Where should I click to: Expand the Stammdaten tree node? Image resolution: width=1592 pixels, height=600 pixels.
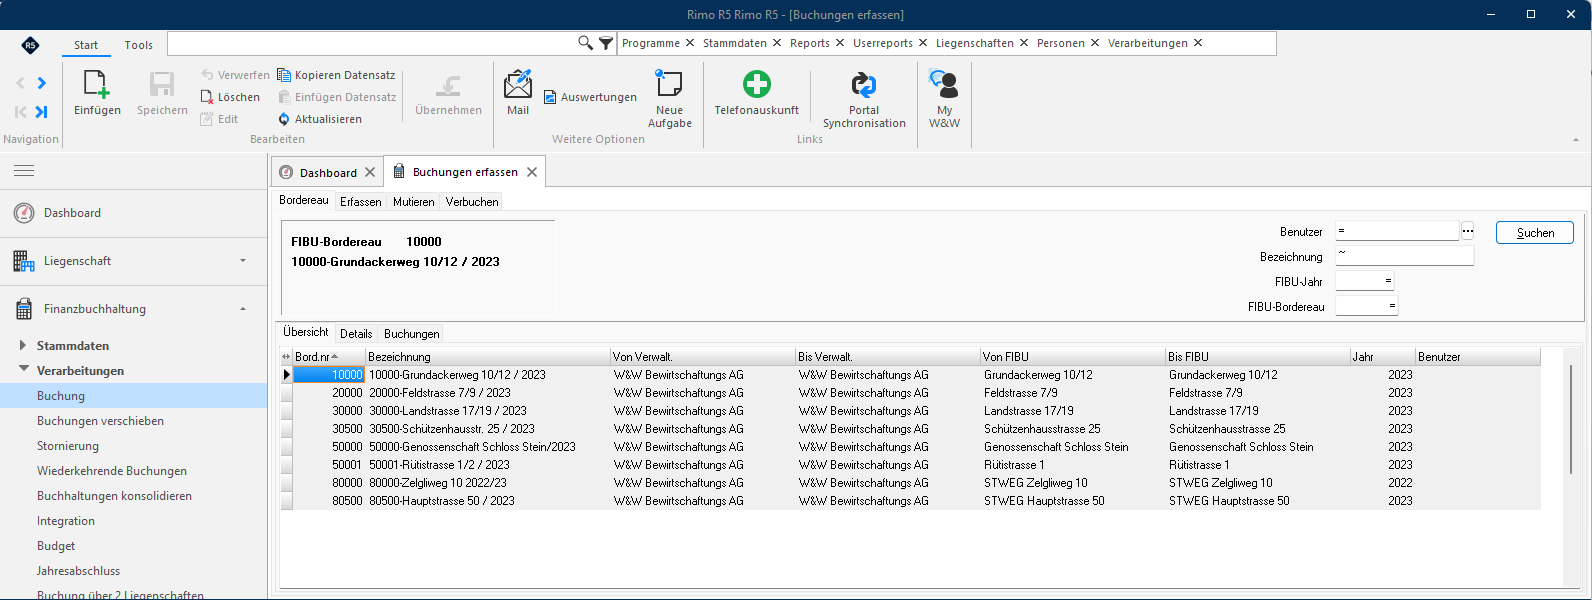tap(24, 345)
